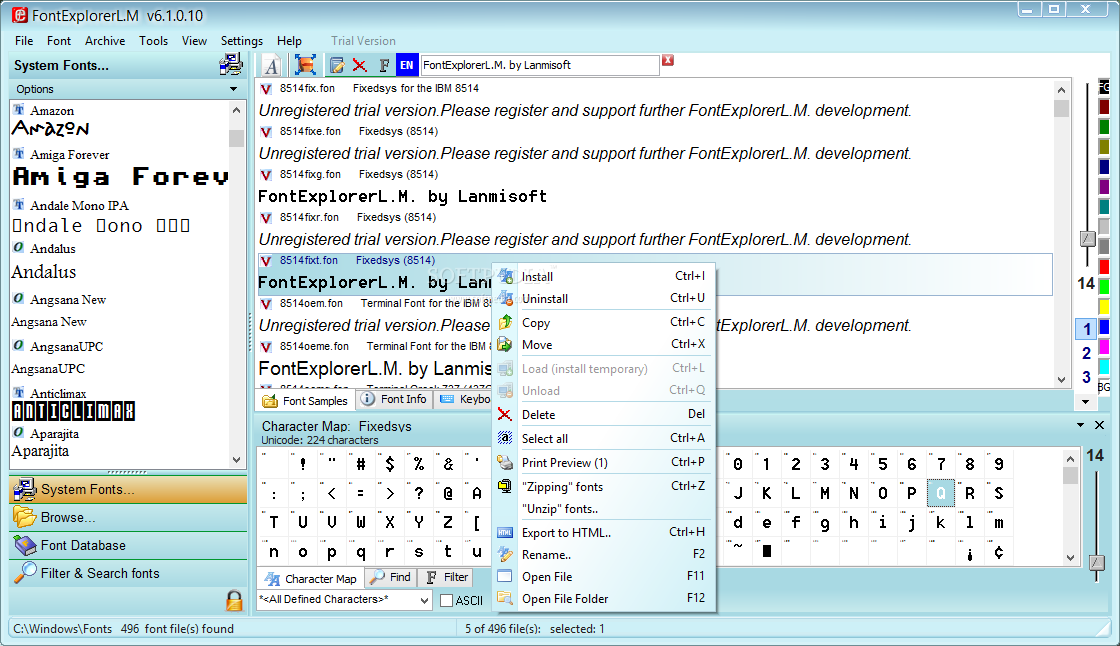
Task: Open the File menu
Action: pyautogui.click(x=24, y=41)
